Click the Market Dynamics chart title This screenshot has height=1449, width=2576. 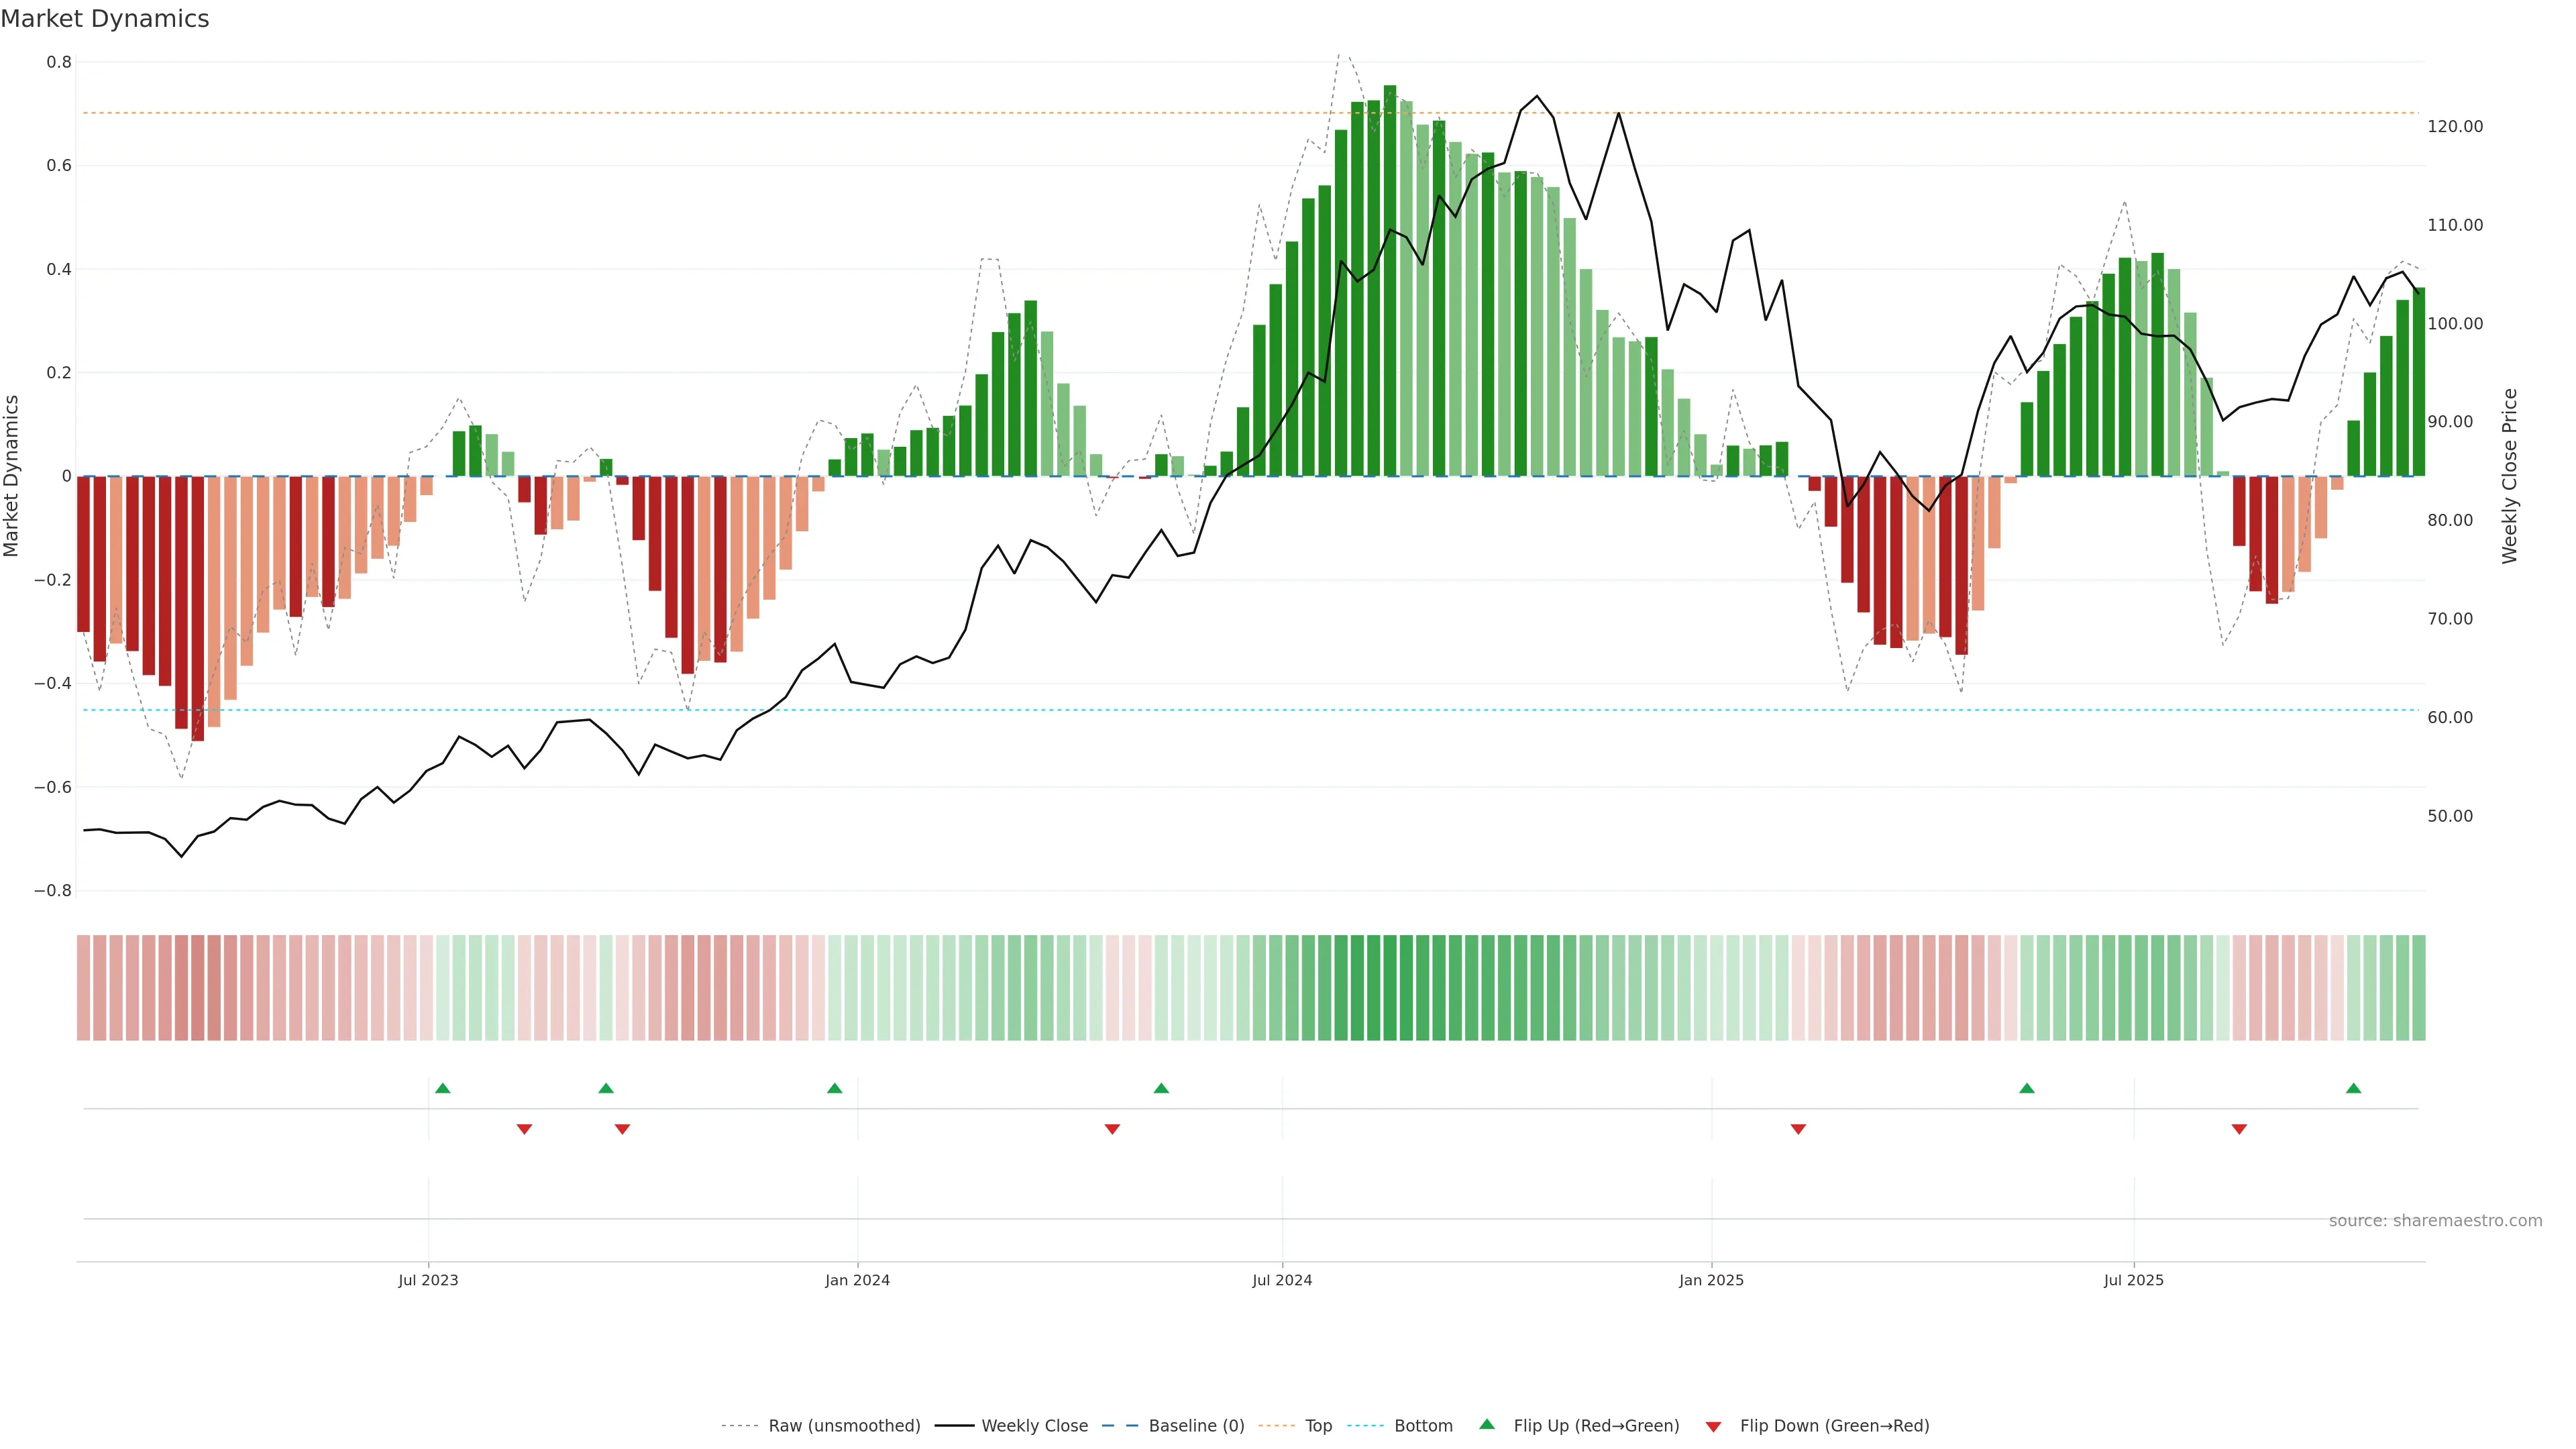point(105,19)
